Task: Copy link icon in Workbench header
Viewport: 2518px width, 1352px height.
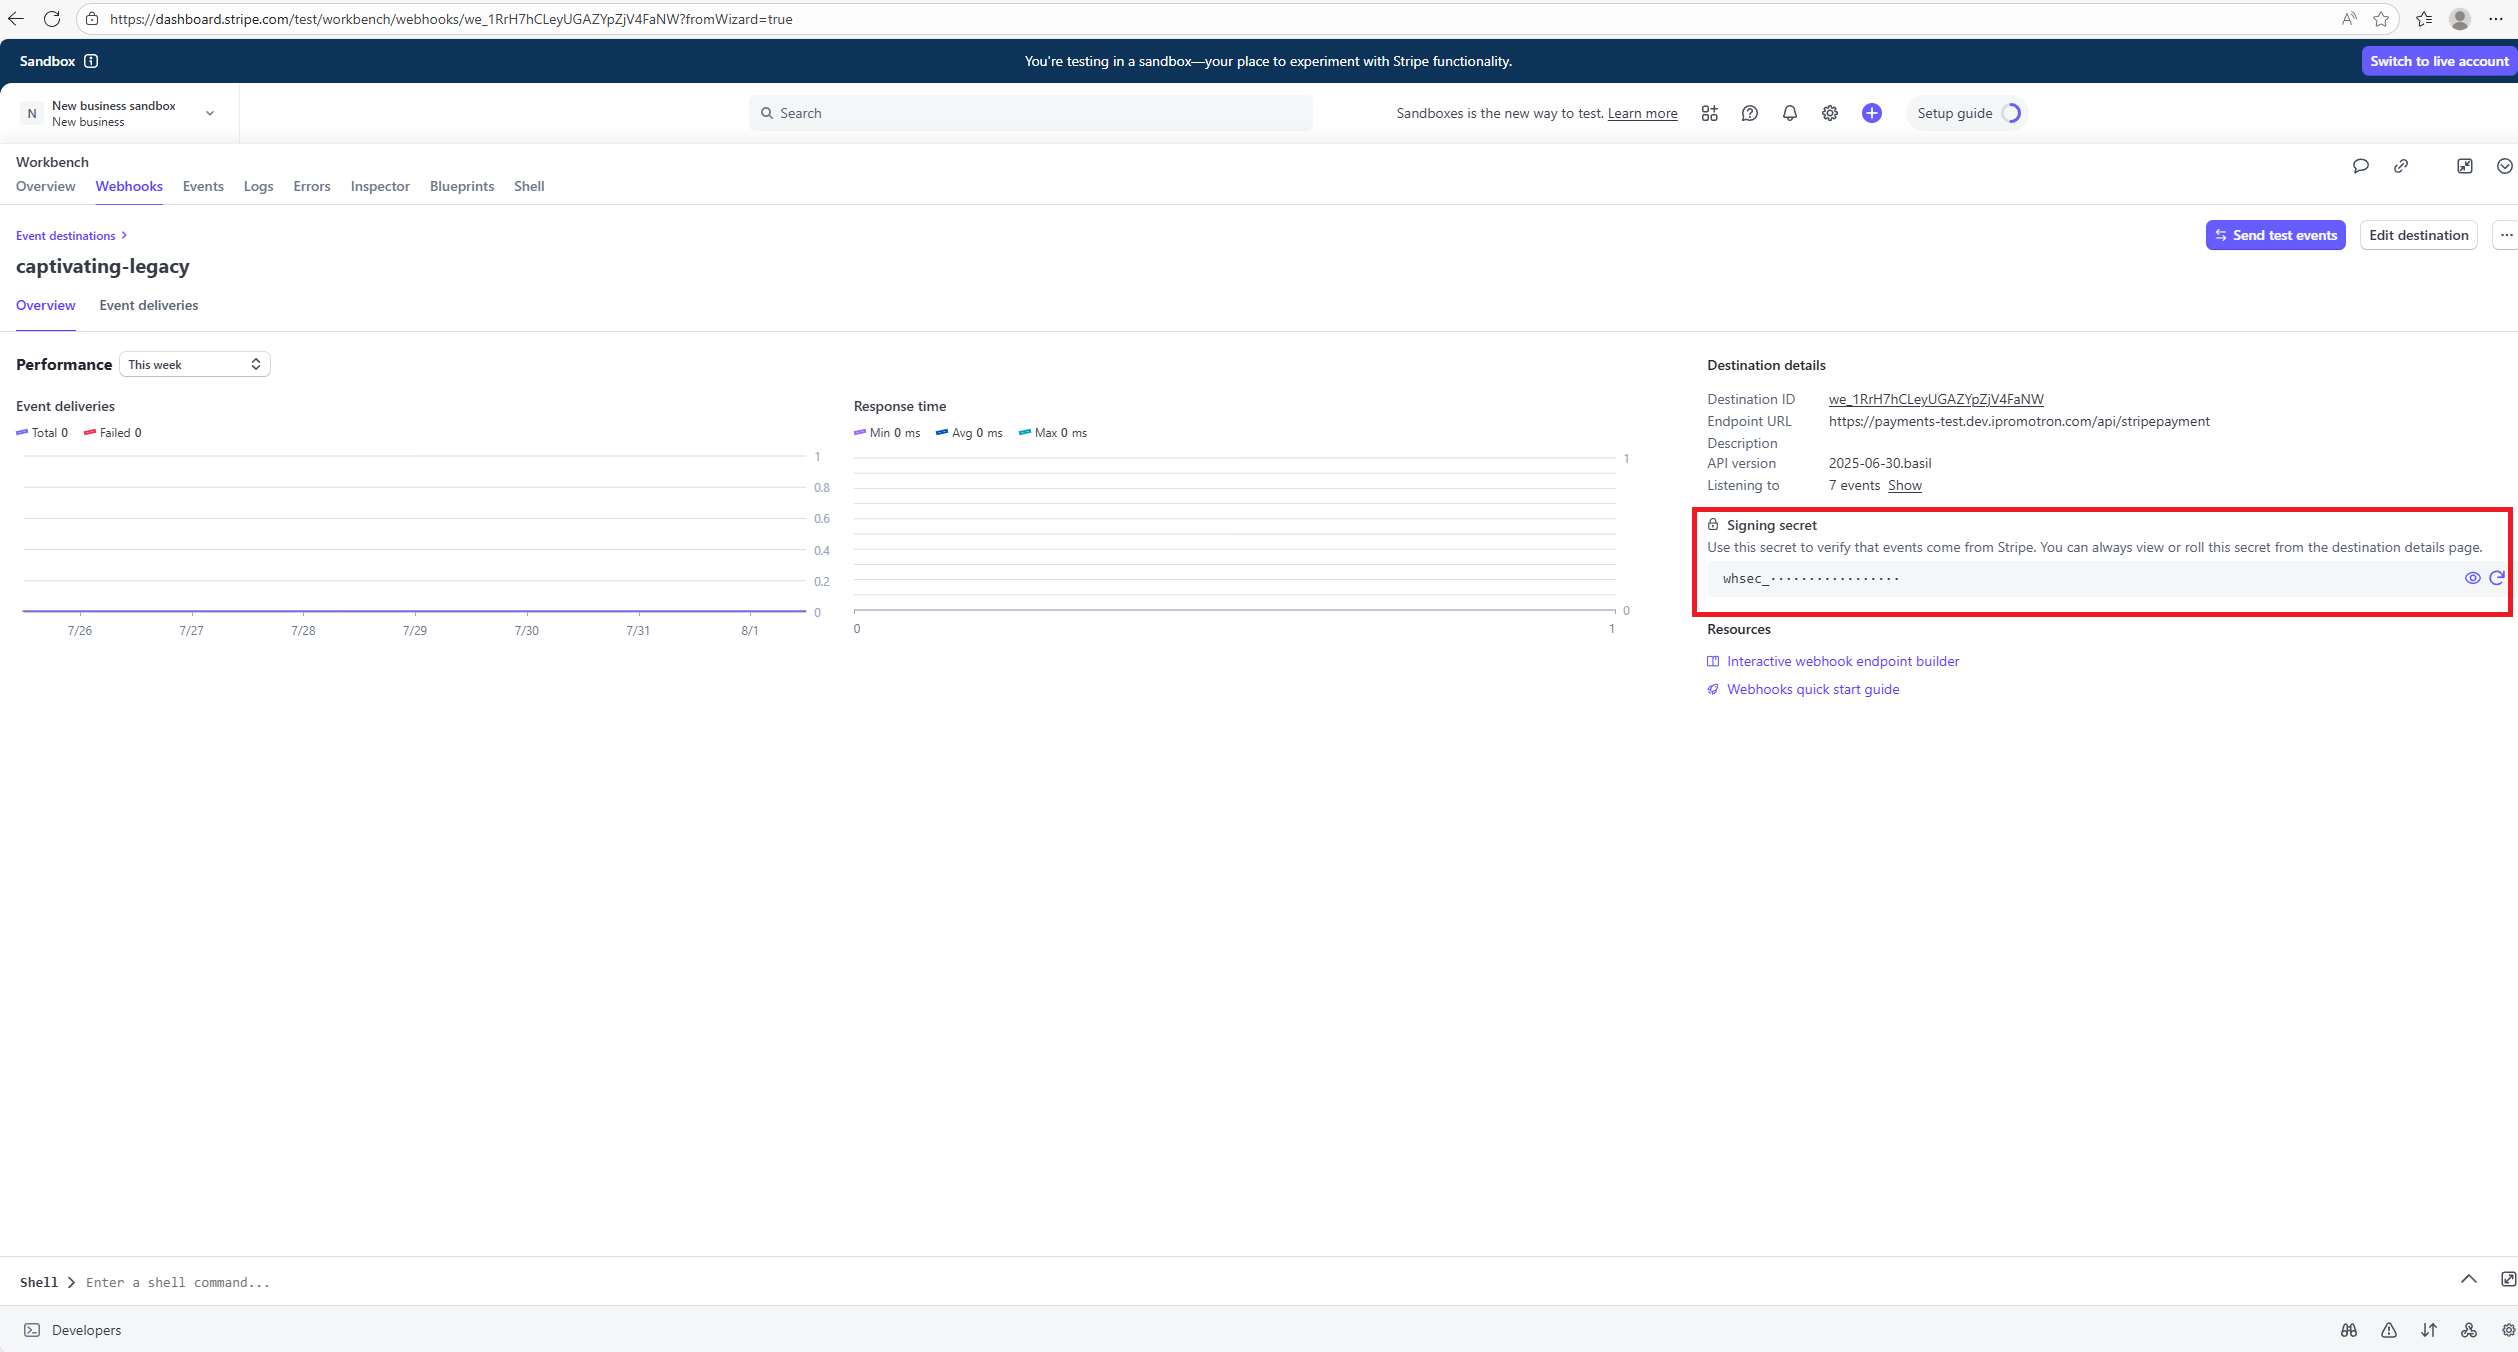Action: (2401, 166)
